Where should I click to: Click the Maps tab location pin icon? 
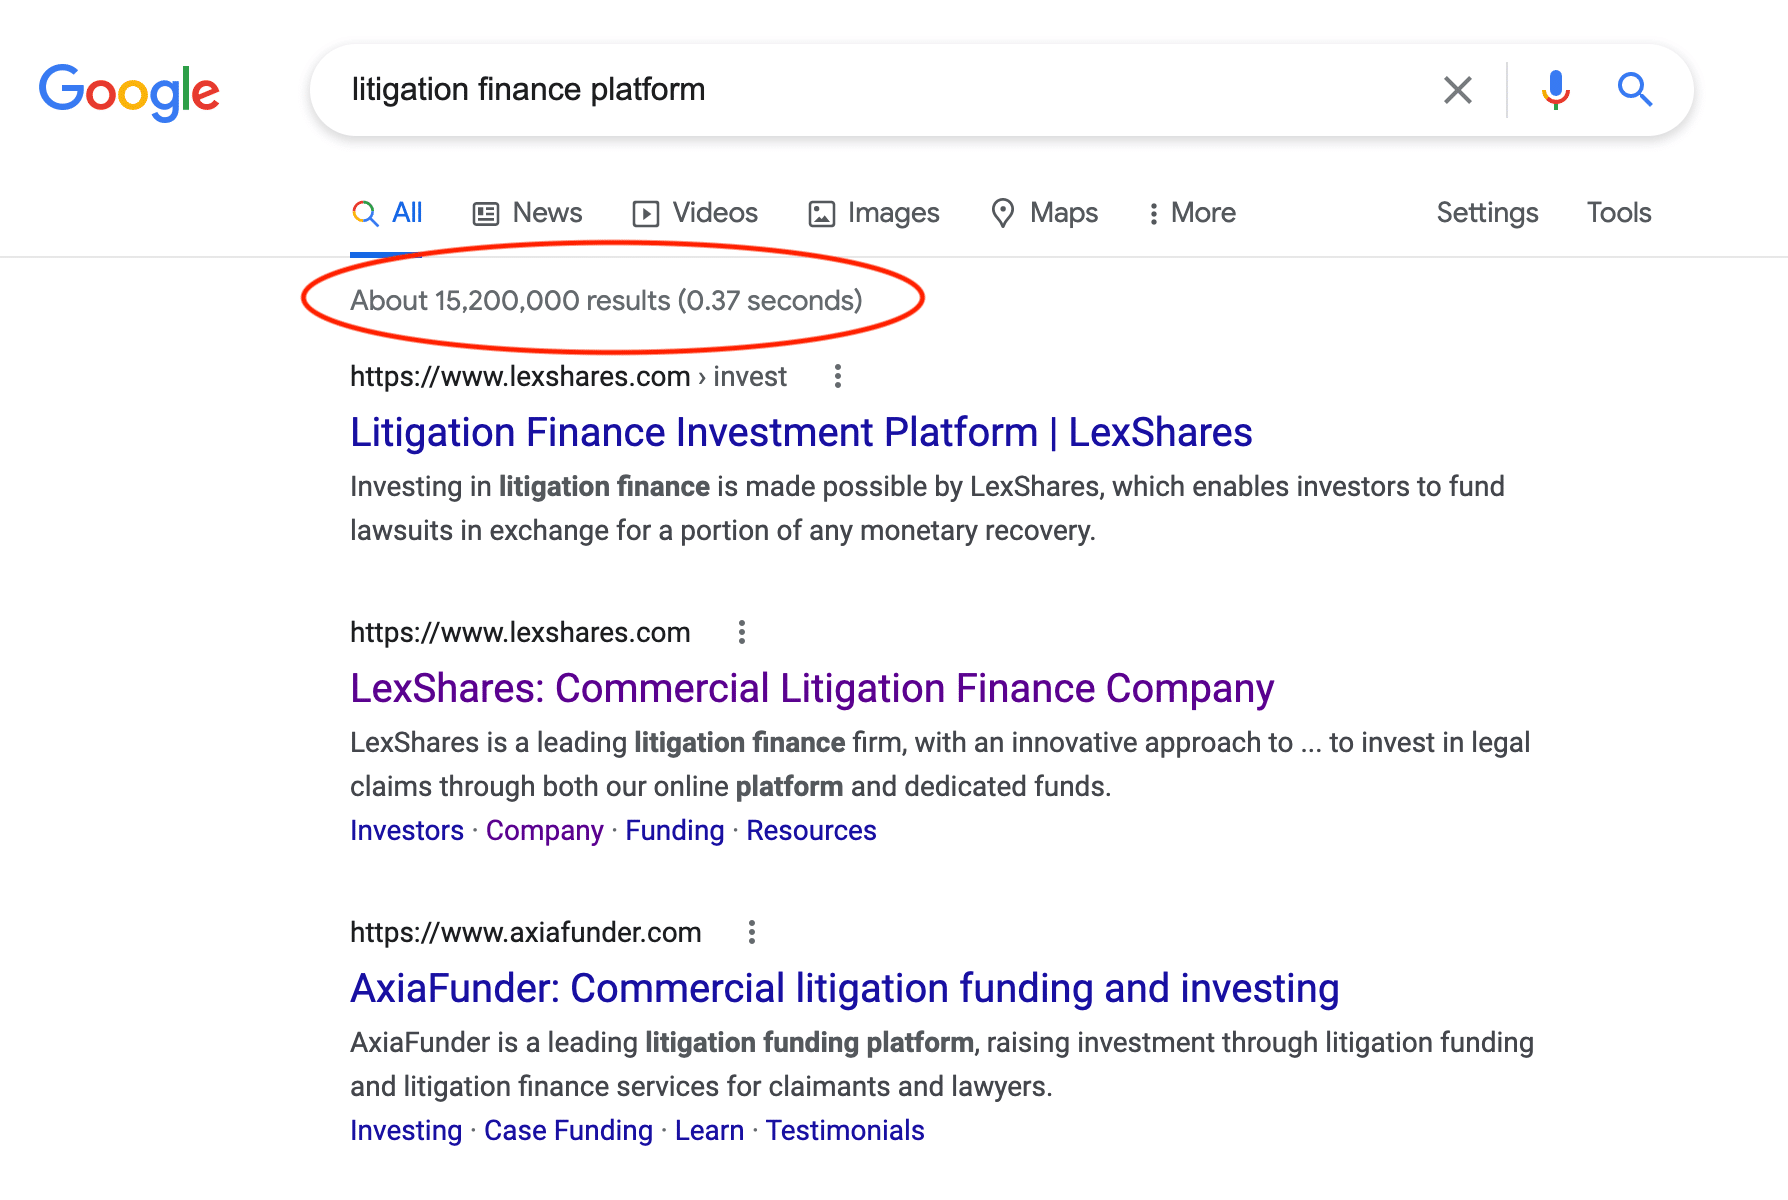click(1003, 213)
